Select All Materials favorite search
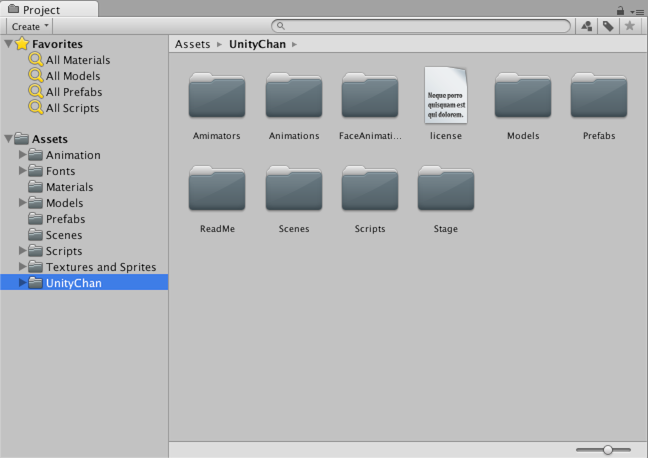648x458 pixels. [69, 60]
